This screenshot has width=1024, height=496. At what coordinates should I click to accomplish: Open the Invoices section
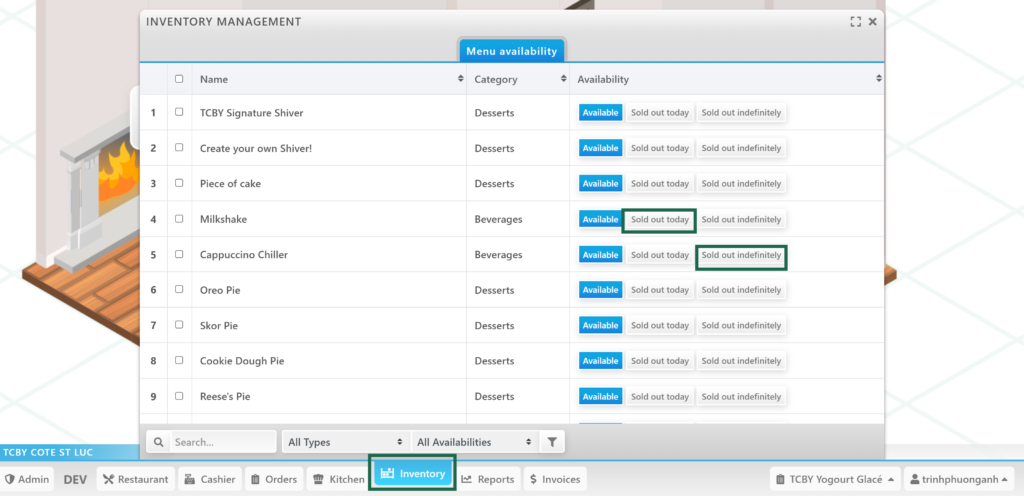pos(555,479)
